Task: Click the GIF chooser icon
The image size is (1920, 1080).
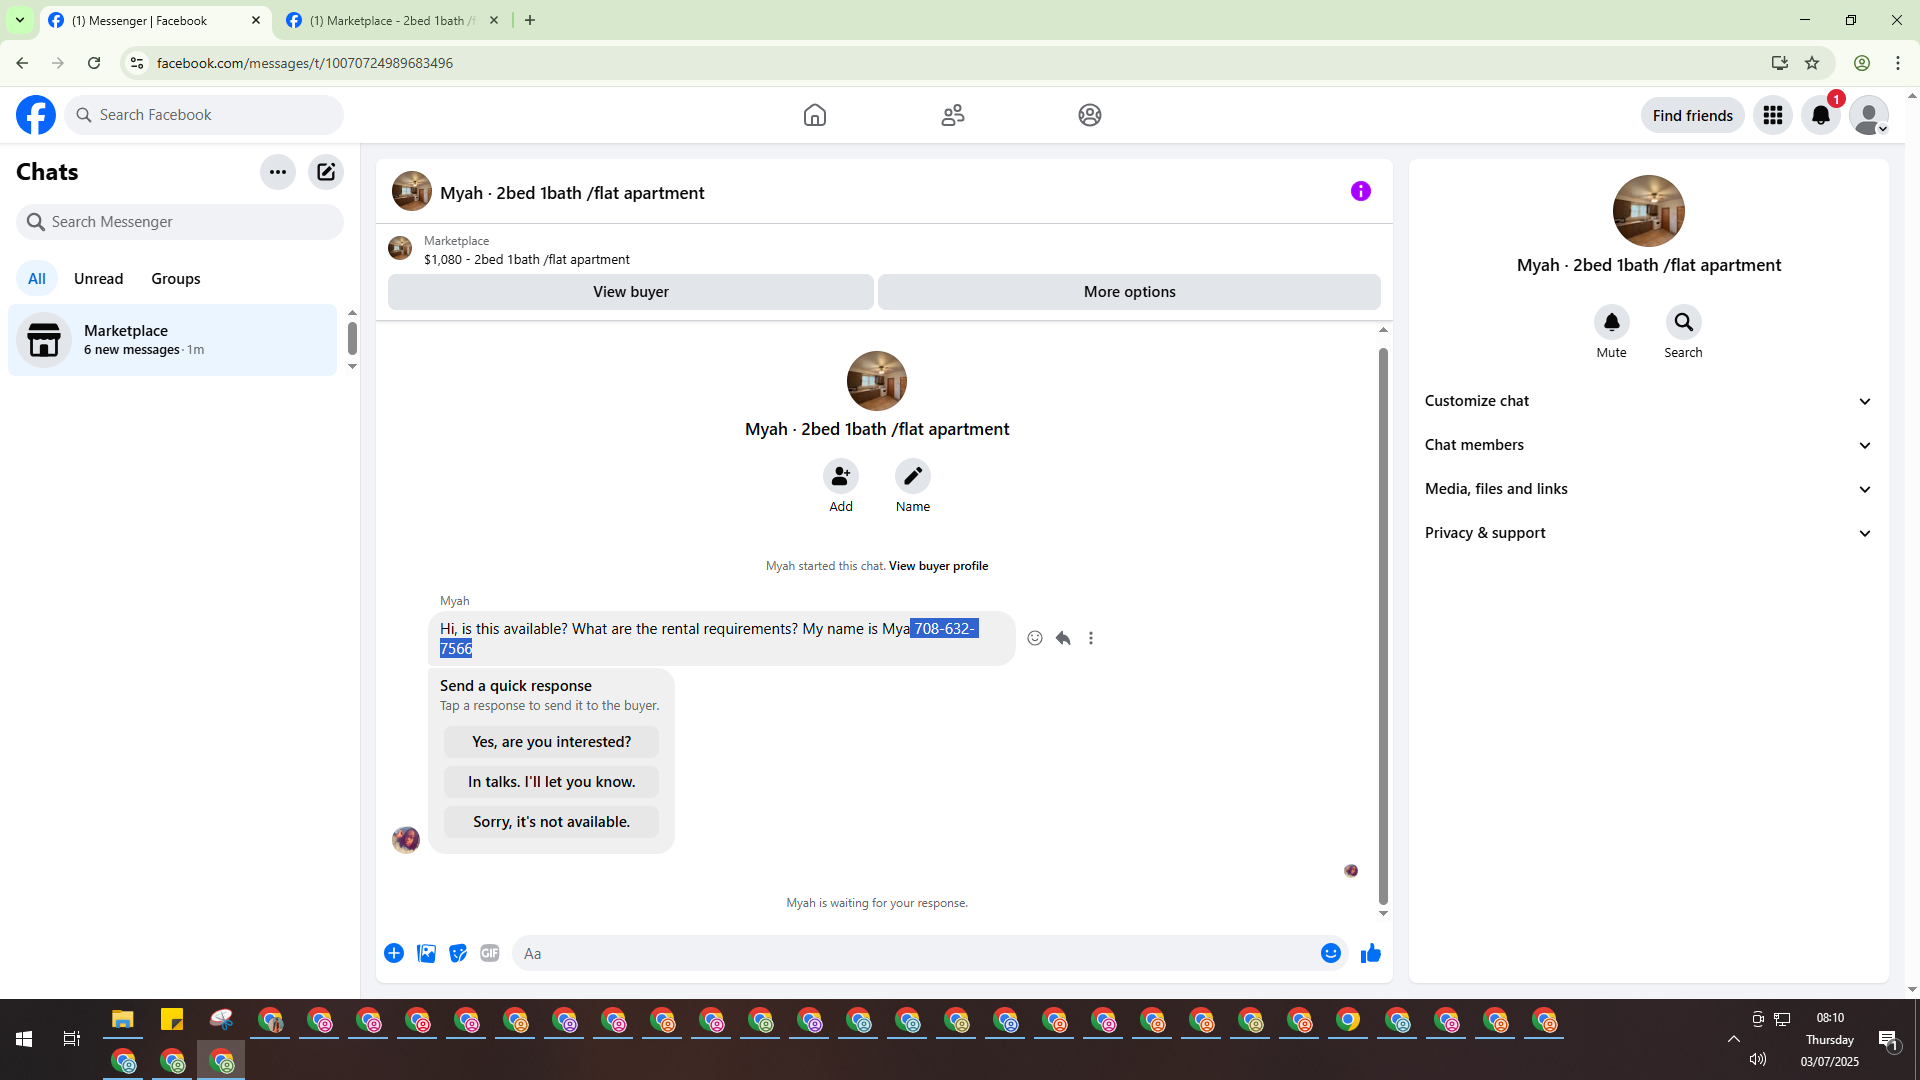Action: (489, 953)
